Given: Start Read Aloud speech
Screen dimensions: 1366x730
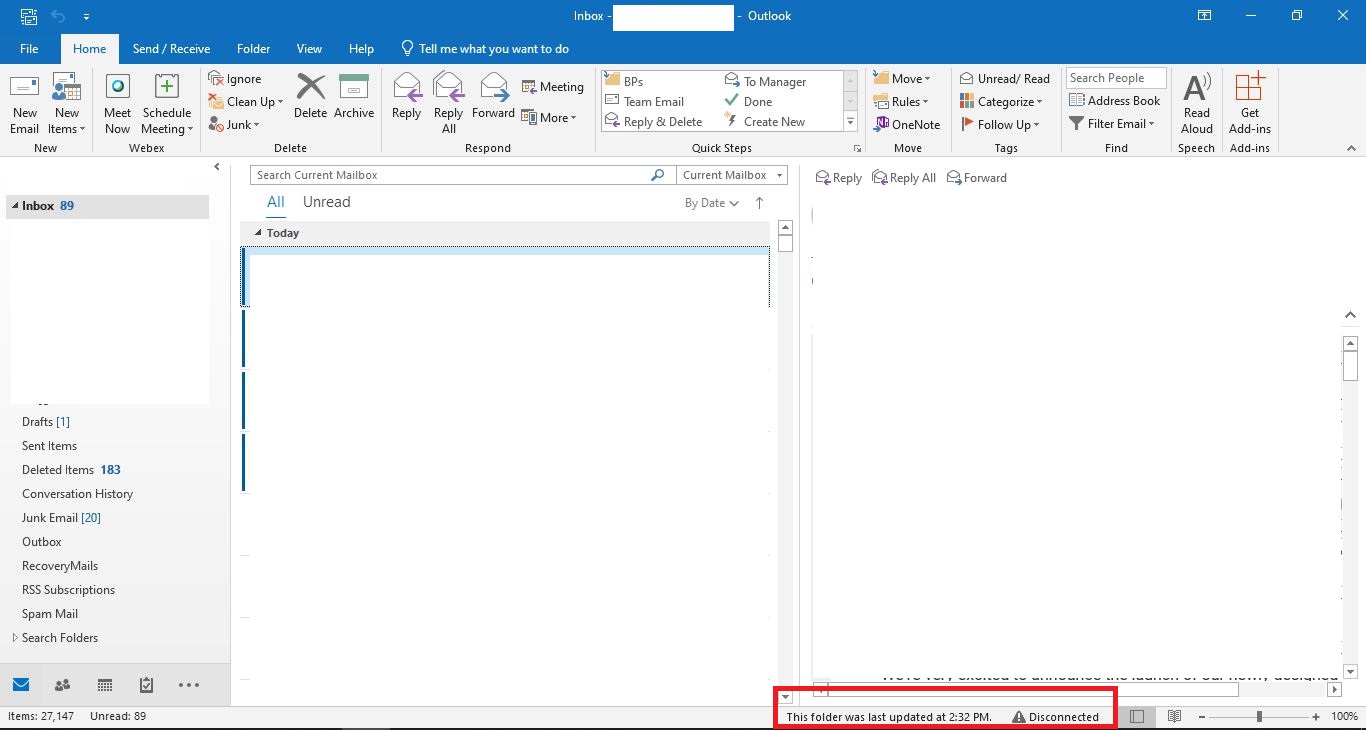Looking at the screenshot, I should (1197, 104).
